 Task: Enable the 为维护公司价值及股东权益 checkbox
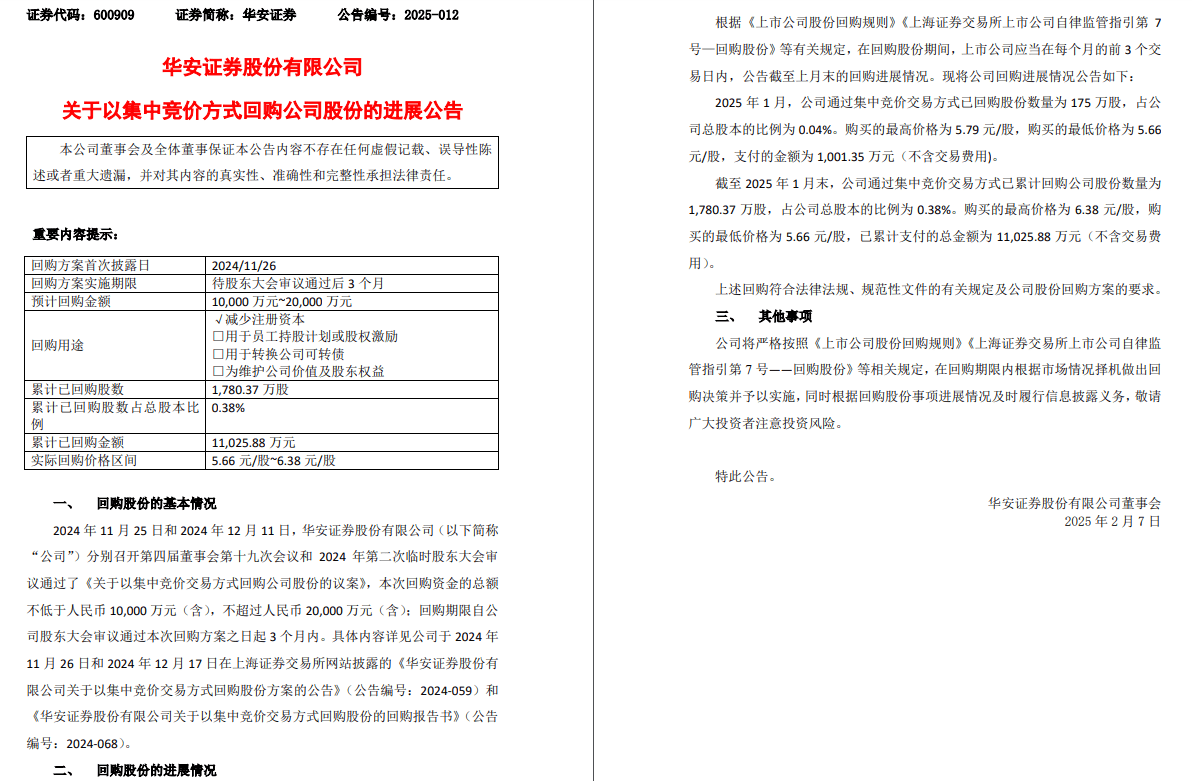point(217,371)
